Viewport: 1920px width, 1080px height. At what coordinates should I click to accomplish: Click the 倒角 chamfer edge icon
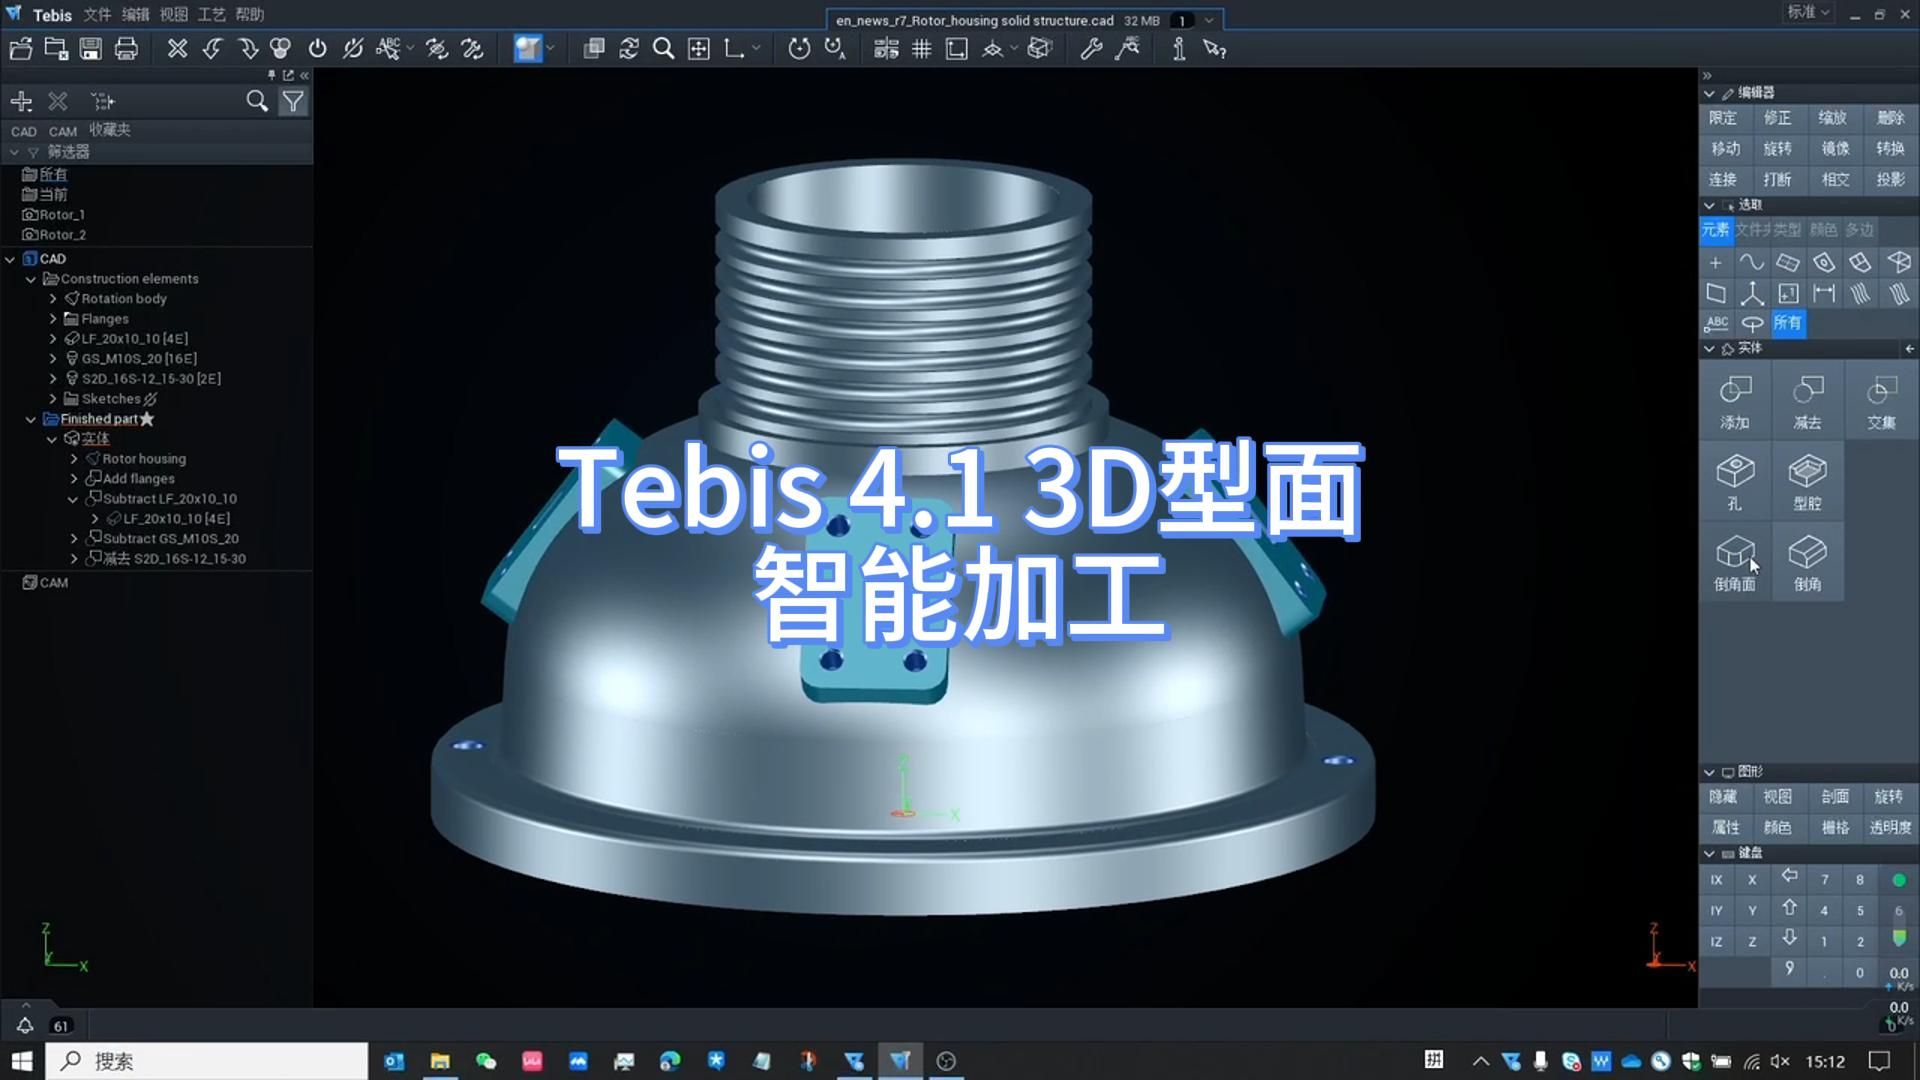coord(1808,562)
